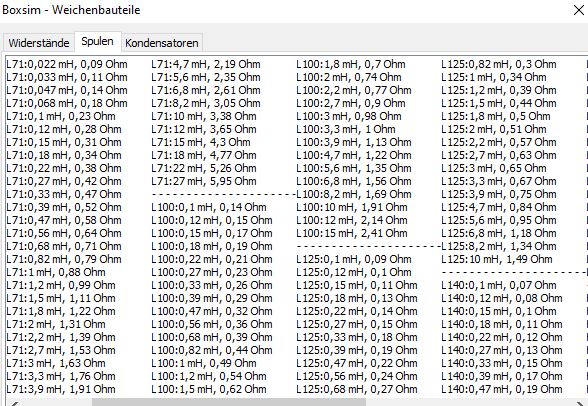Select coil L140:0,47 mH, 0,19 Ohm
Viewport: 588px width, 406px height.
point(502,389)
